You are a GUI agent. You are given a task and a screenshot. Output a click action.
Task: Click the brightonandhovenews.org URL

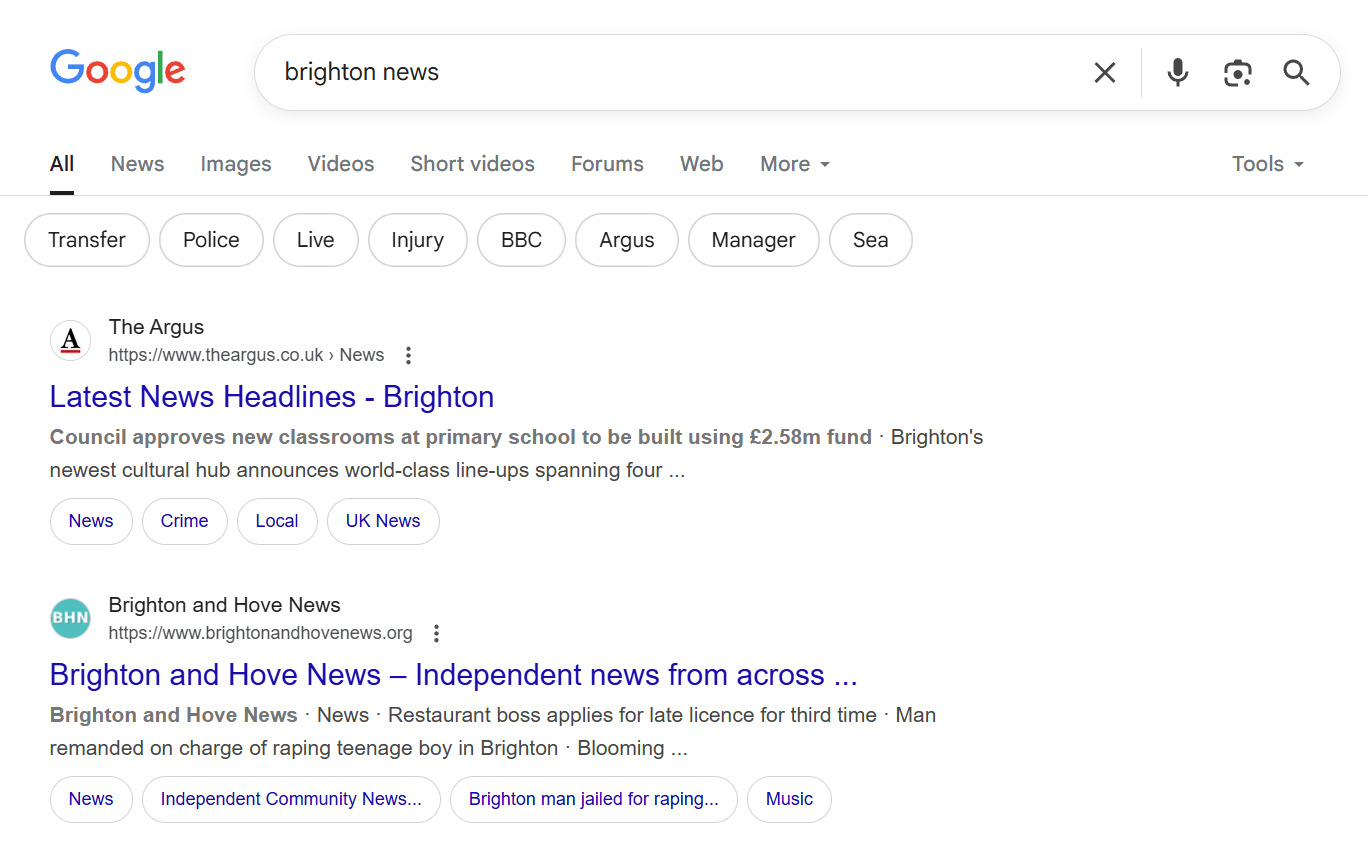260,633
